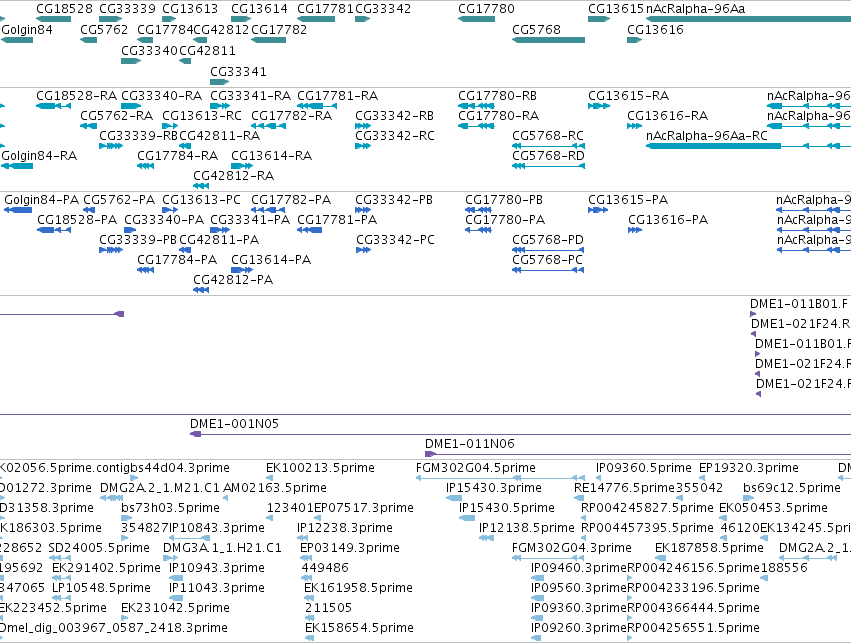851x643 pixels.
Task: Click the nAcRalpha-96Aa gene label
Action: pyautogui.click(x=695, y=9)
